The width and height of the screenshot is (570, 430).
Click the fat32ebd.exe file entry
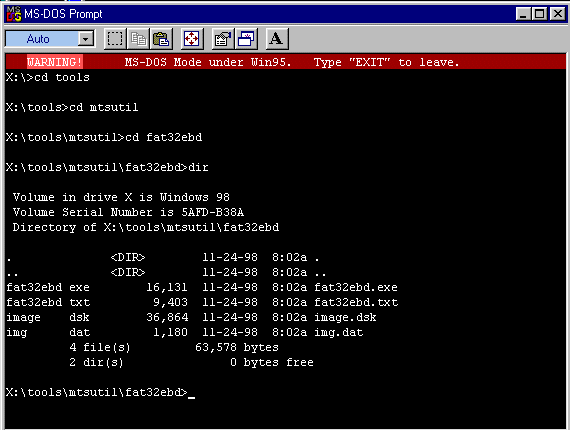tap(202, 288)
